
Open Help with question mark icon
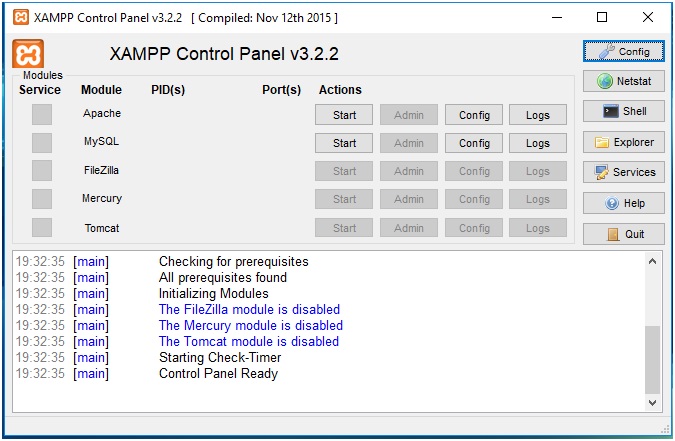tap(624, 203)
